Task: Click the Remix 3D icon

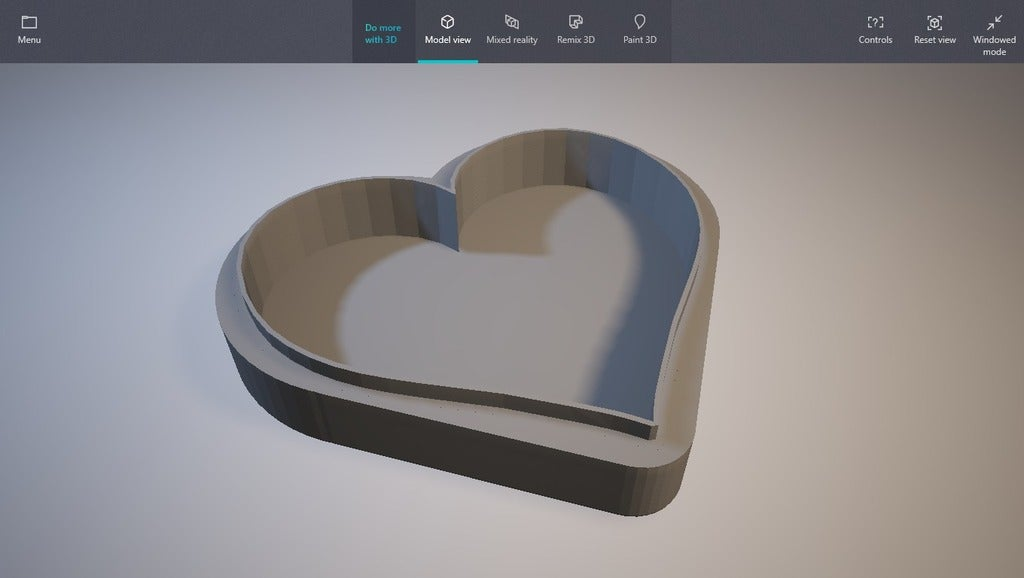Action: pos(577,20)
